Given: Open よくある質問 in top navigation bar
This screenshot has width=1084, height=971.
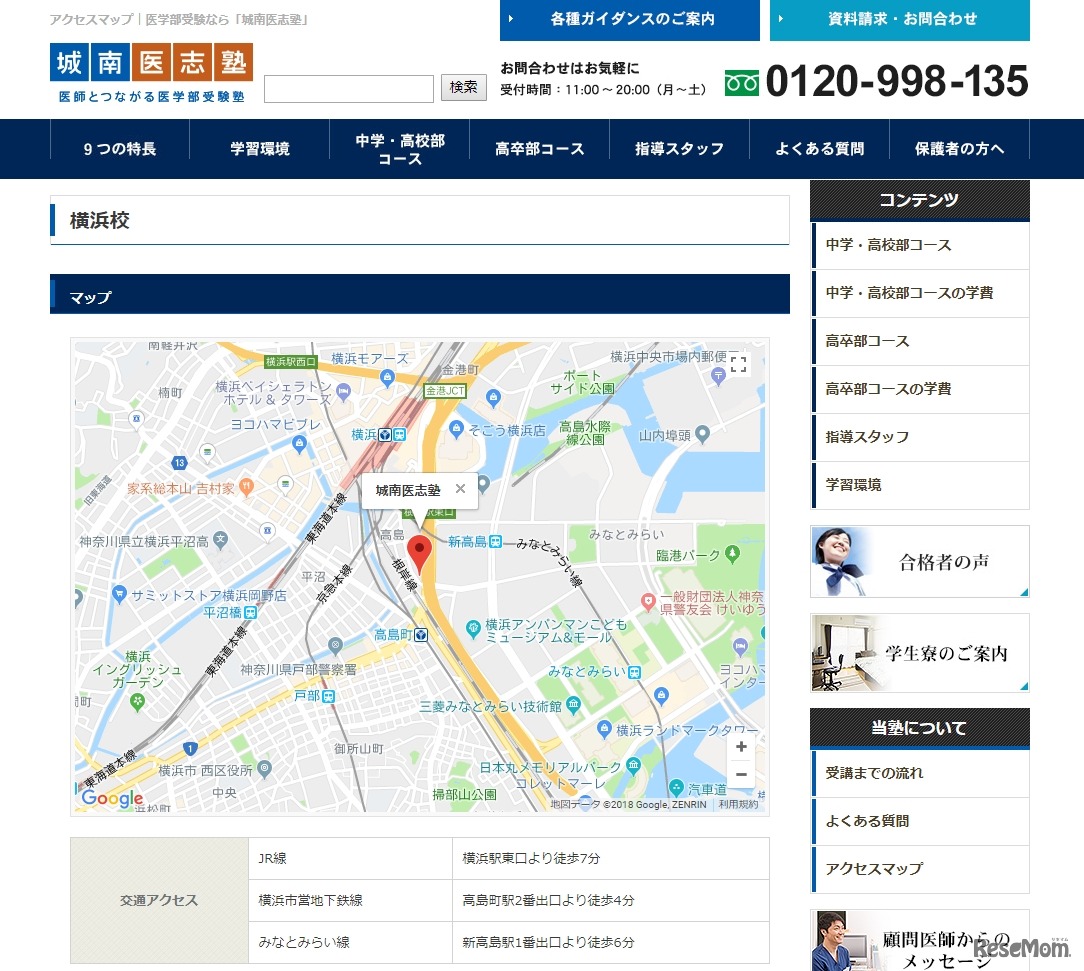Looking at the screenshot, I should pyautogui.click(x=820, y=149).
